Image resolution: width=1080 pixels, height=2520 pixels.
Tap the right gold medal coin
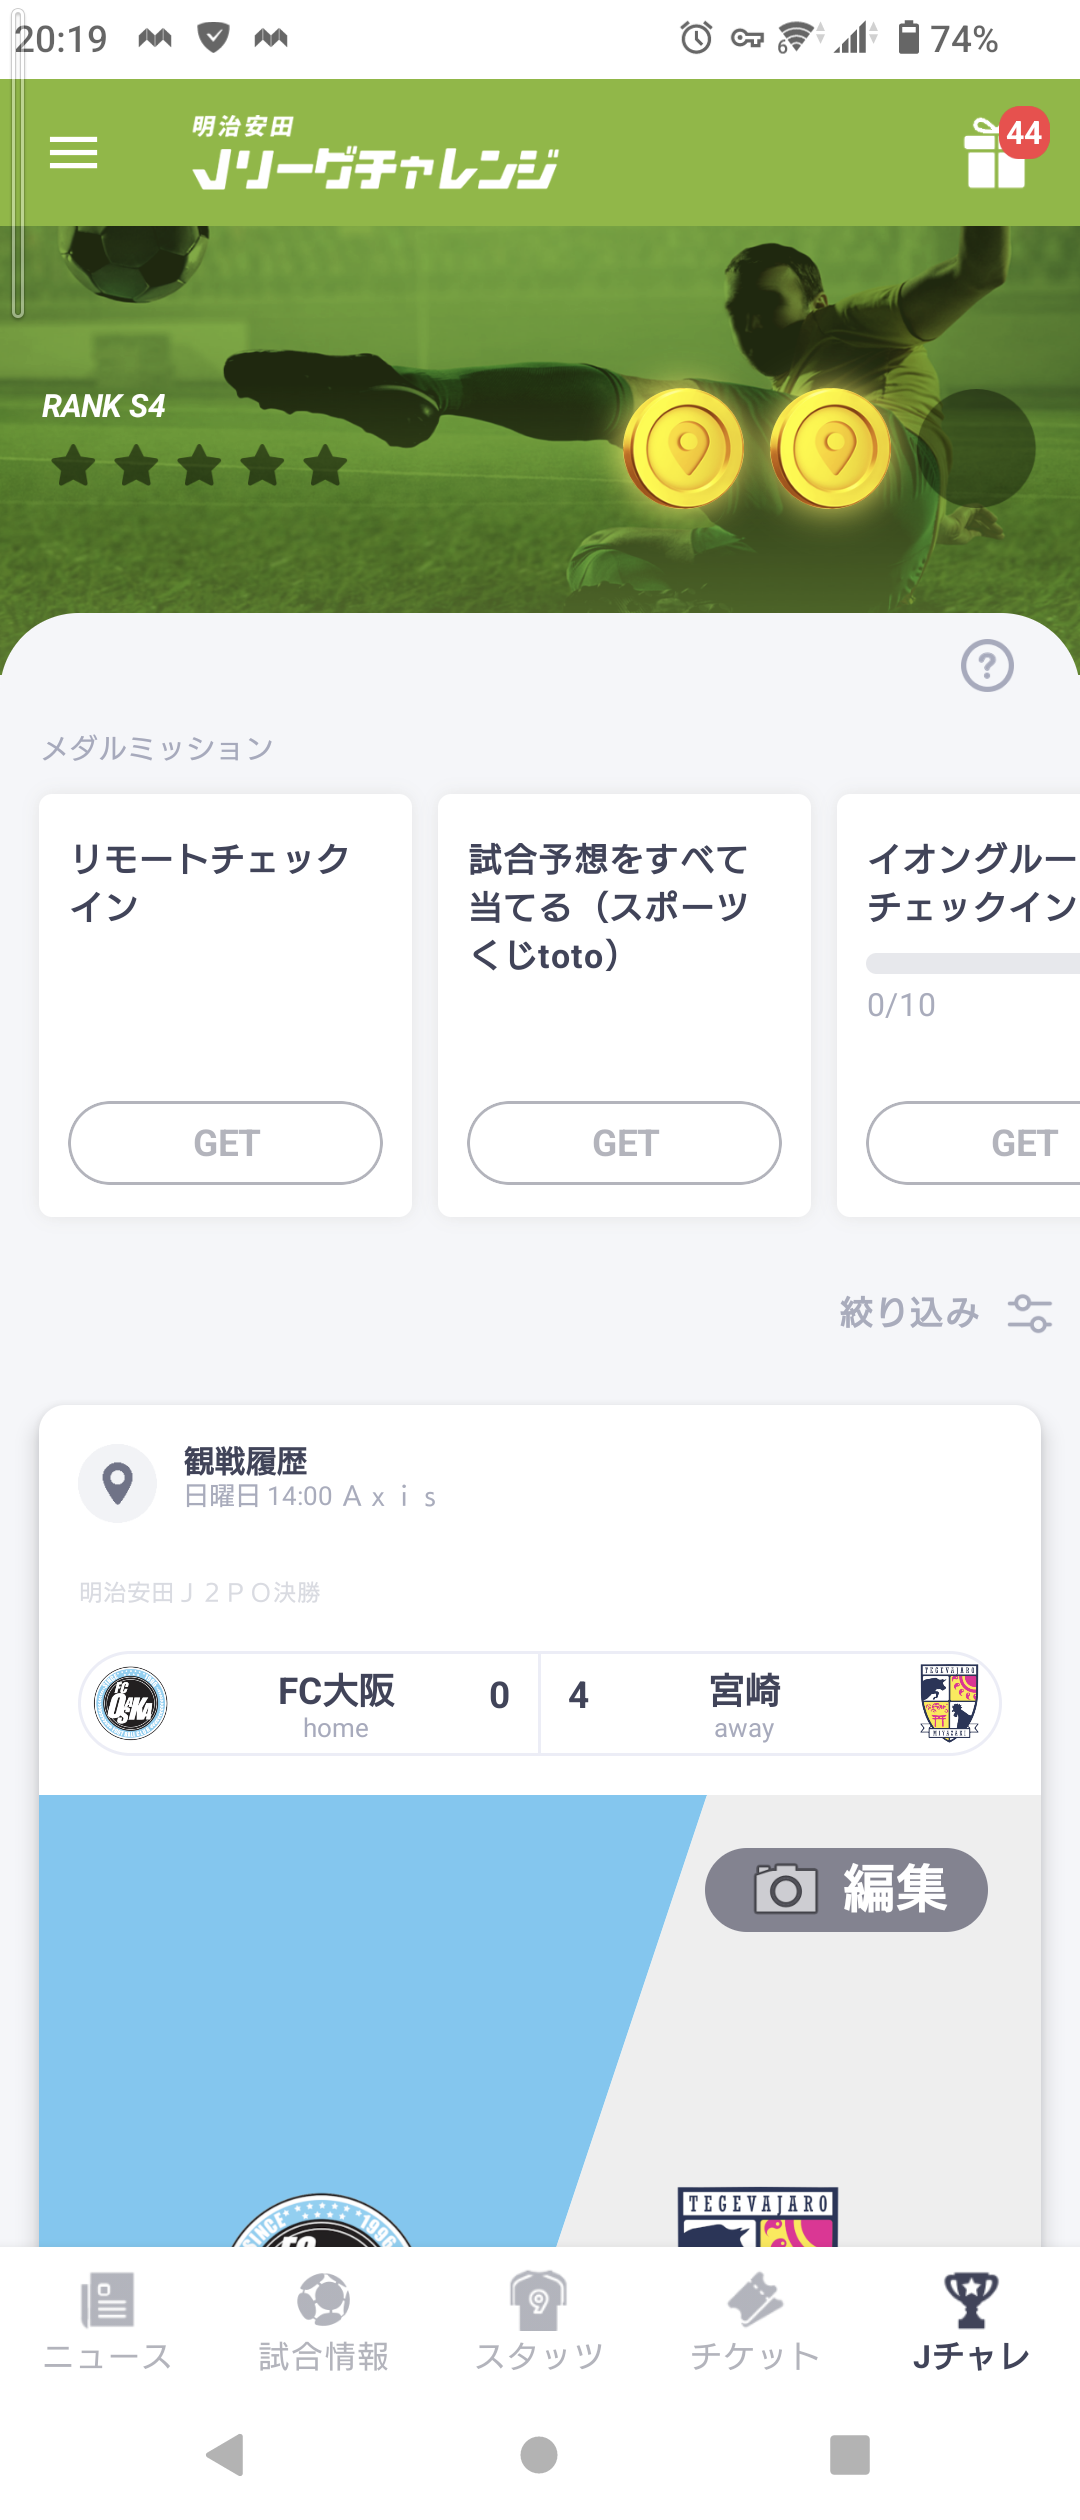(831, 448)
